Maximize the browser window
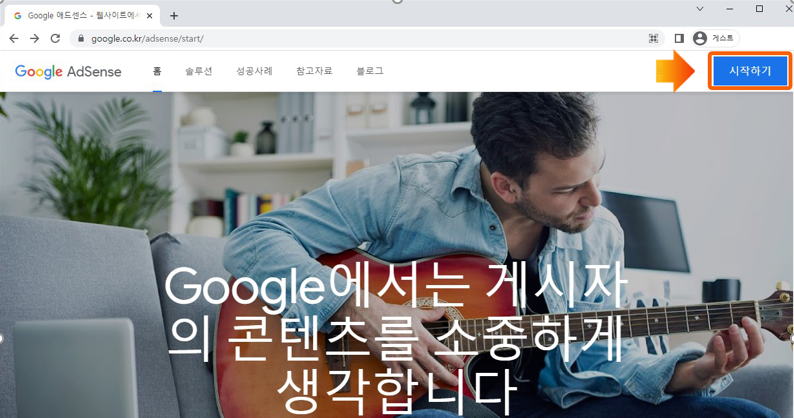The height and width of the screenshot is (418, 794). click(759, 9)
